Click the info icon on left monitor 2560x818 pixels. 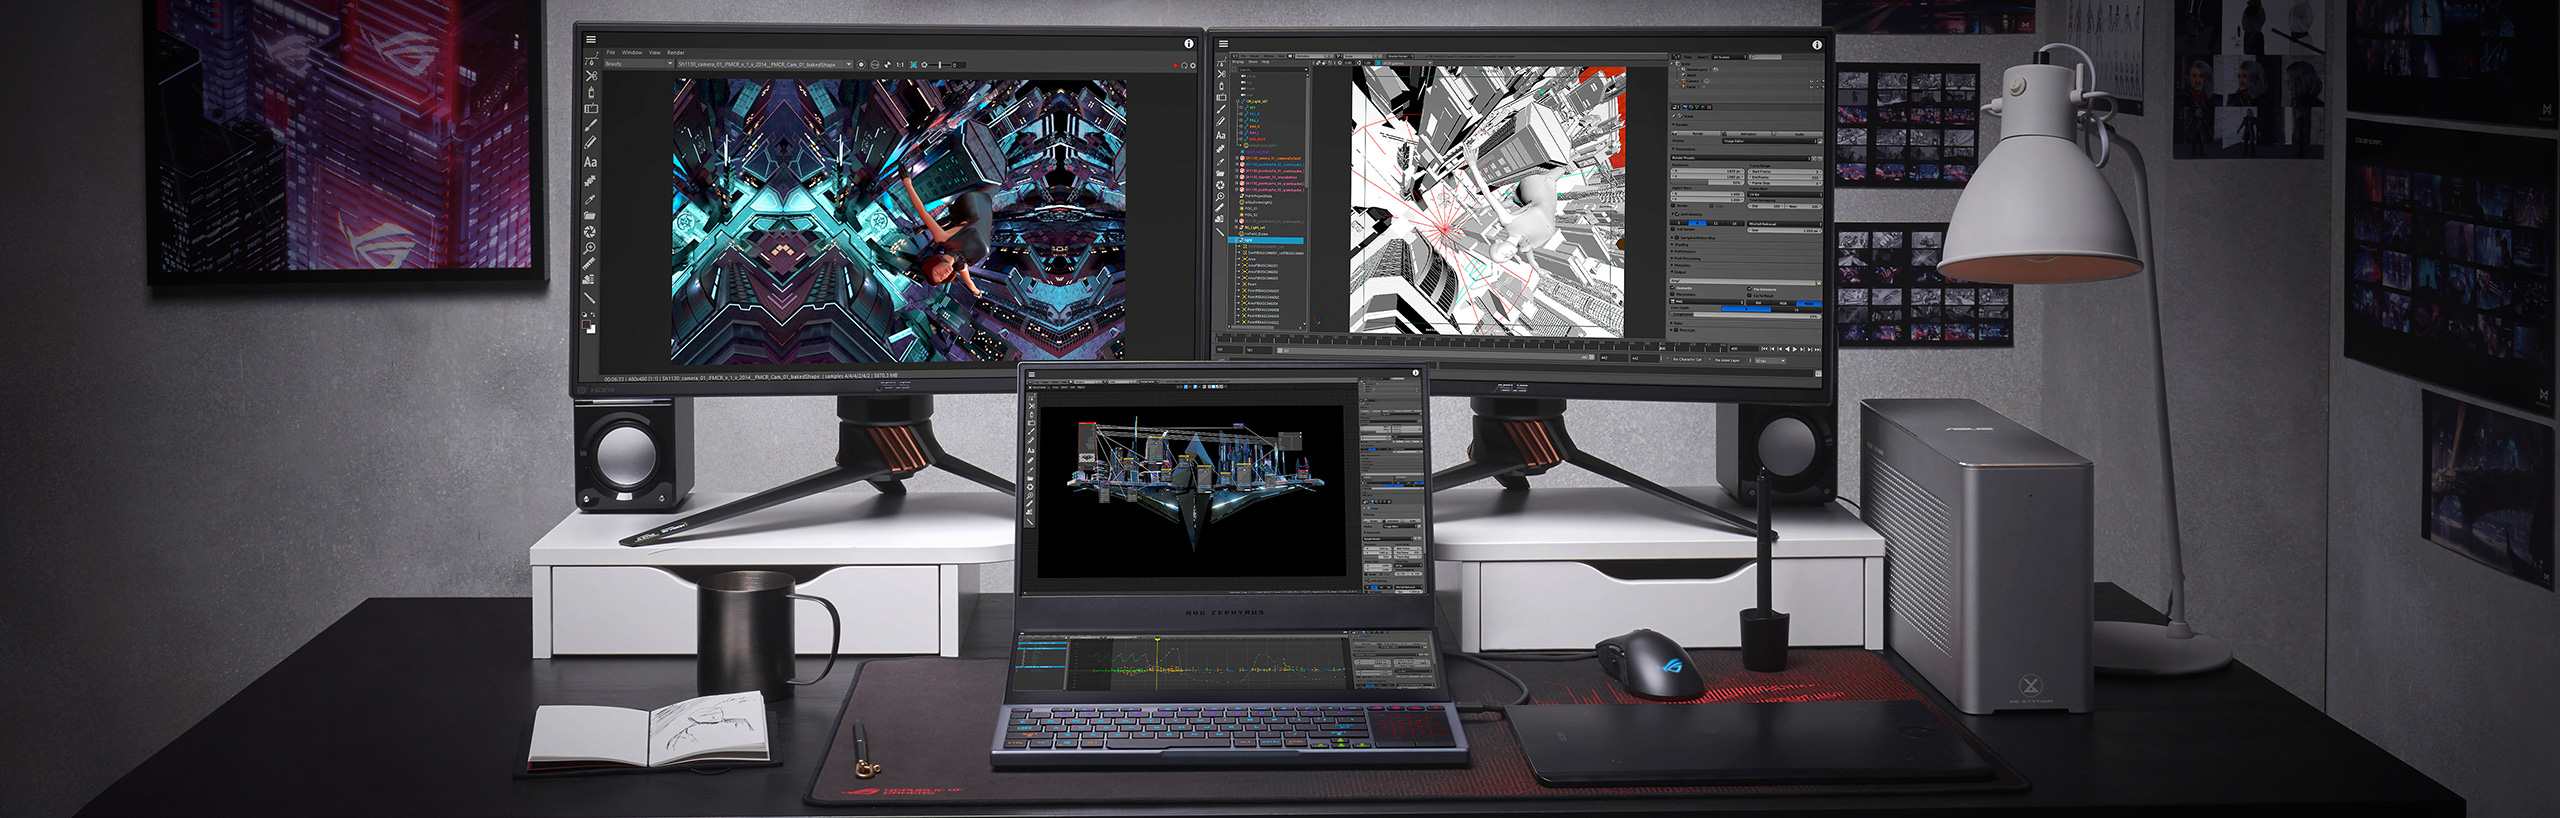pyautogui.click(x=1188, y=44)
